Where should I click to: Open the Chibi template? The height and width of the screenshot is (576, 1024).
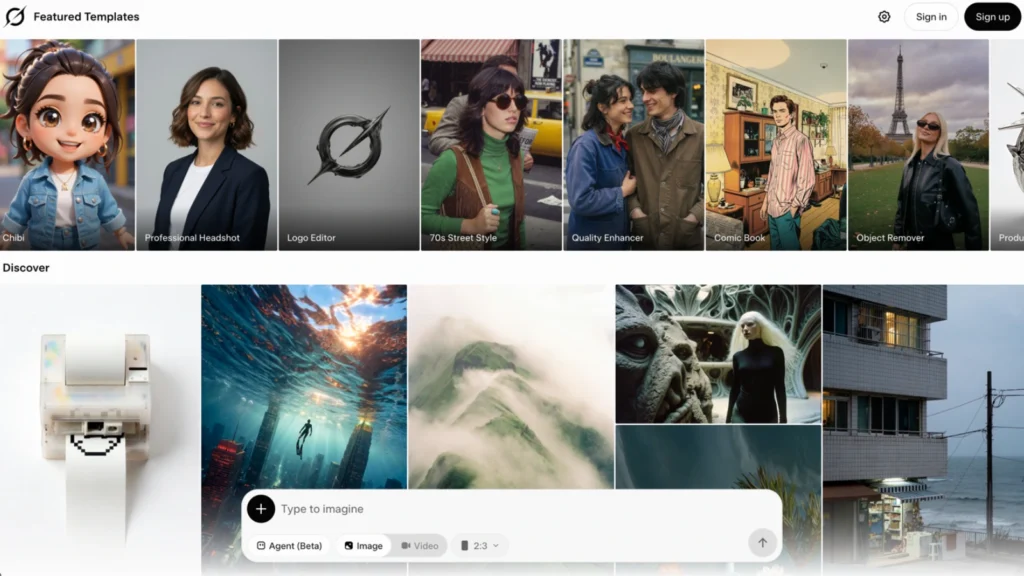67,145
